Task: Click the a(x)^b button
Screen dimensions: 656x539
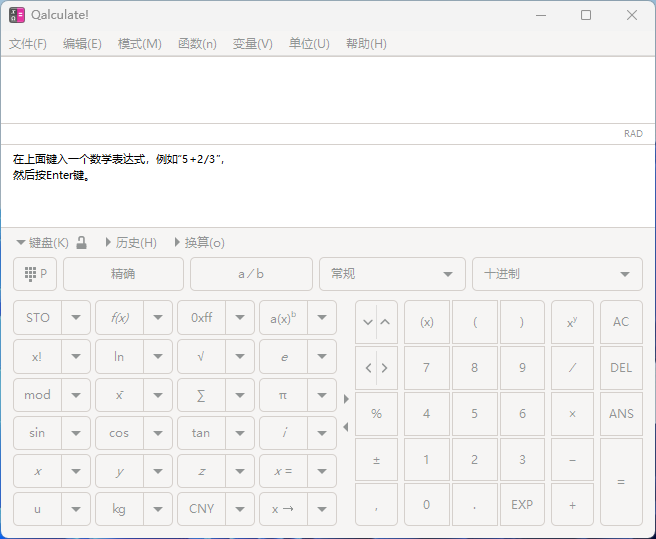Action: (283, 318)
